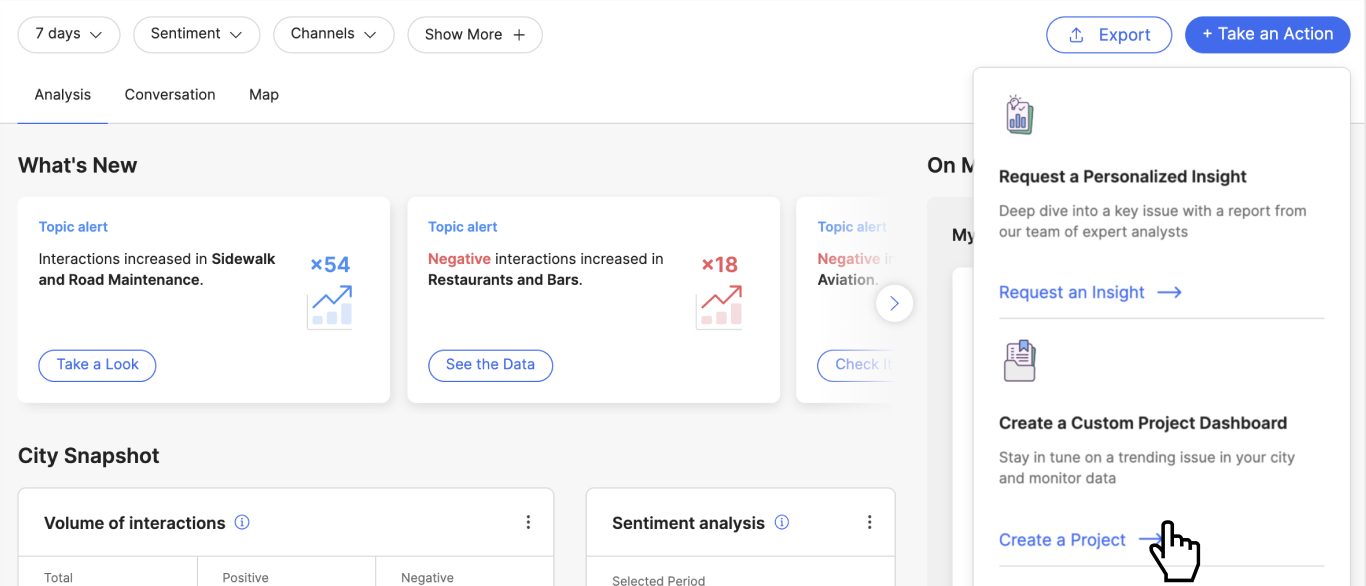Screen dimensions: 1366x586
Task: Click the Total column label
Action: 59,577
